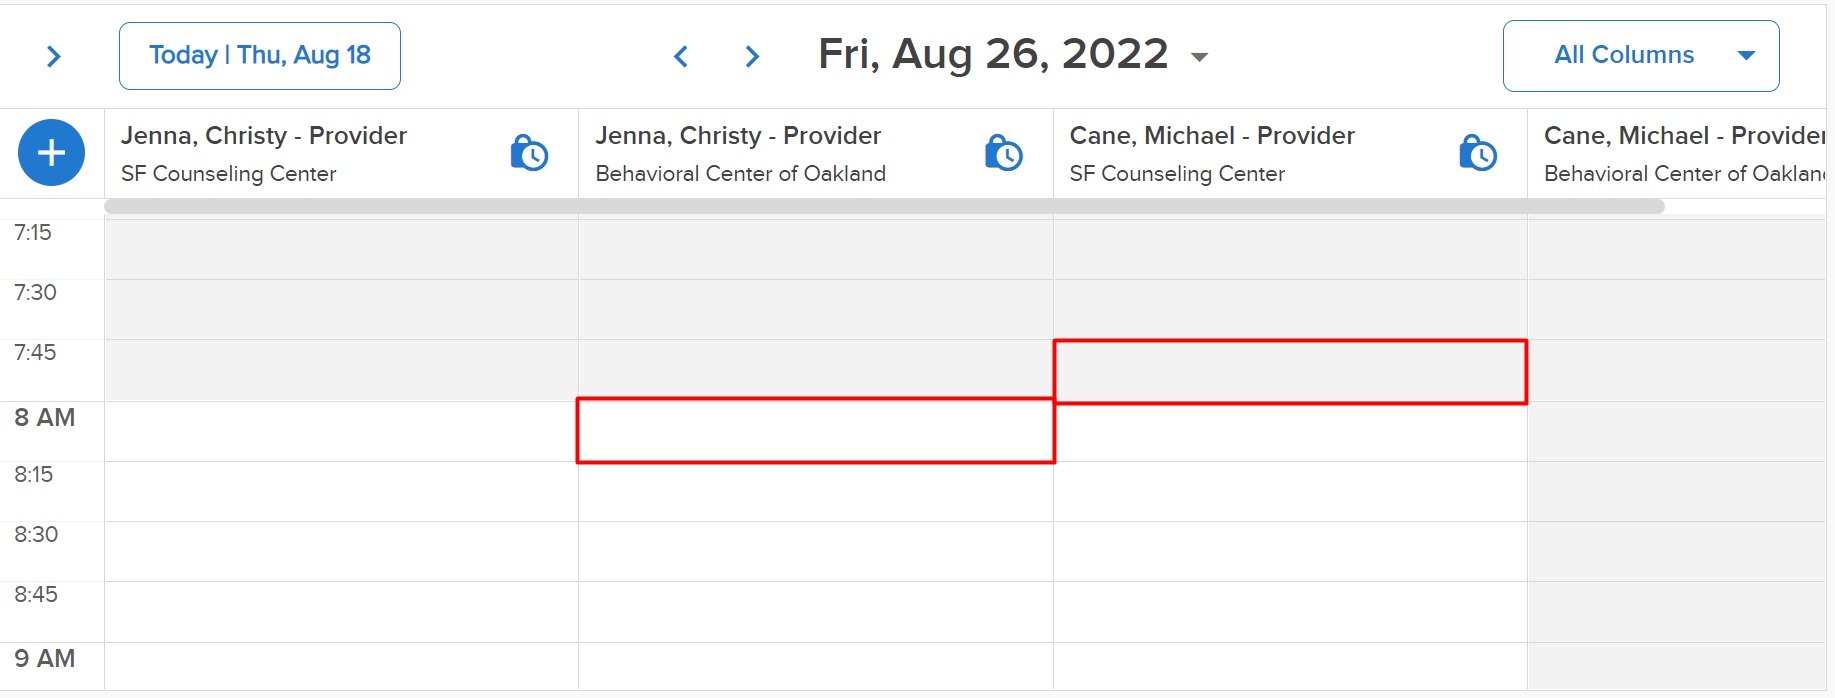The image size is (1835, 698).
Task: Click the Fri, Aug 26, 2022 date heading
Action: tap(993, 54)
